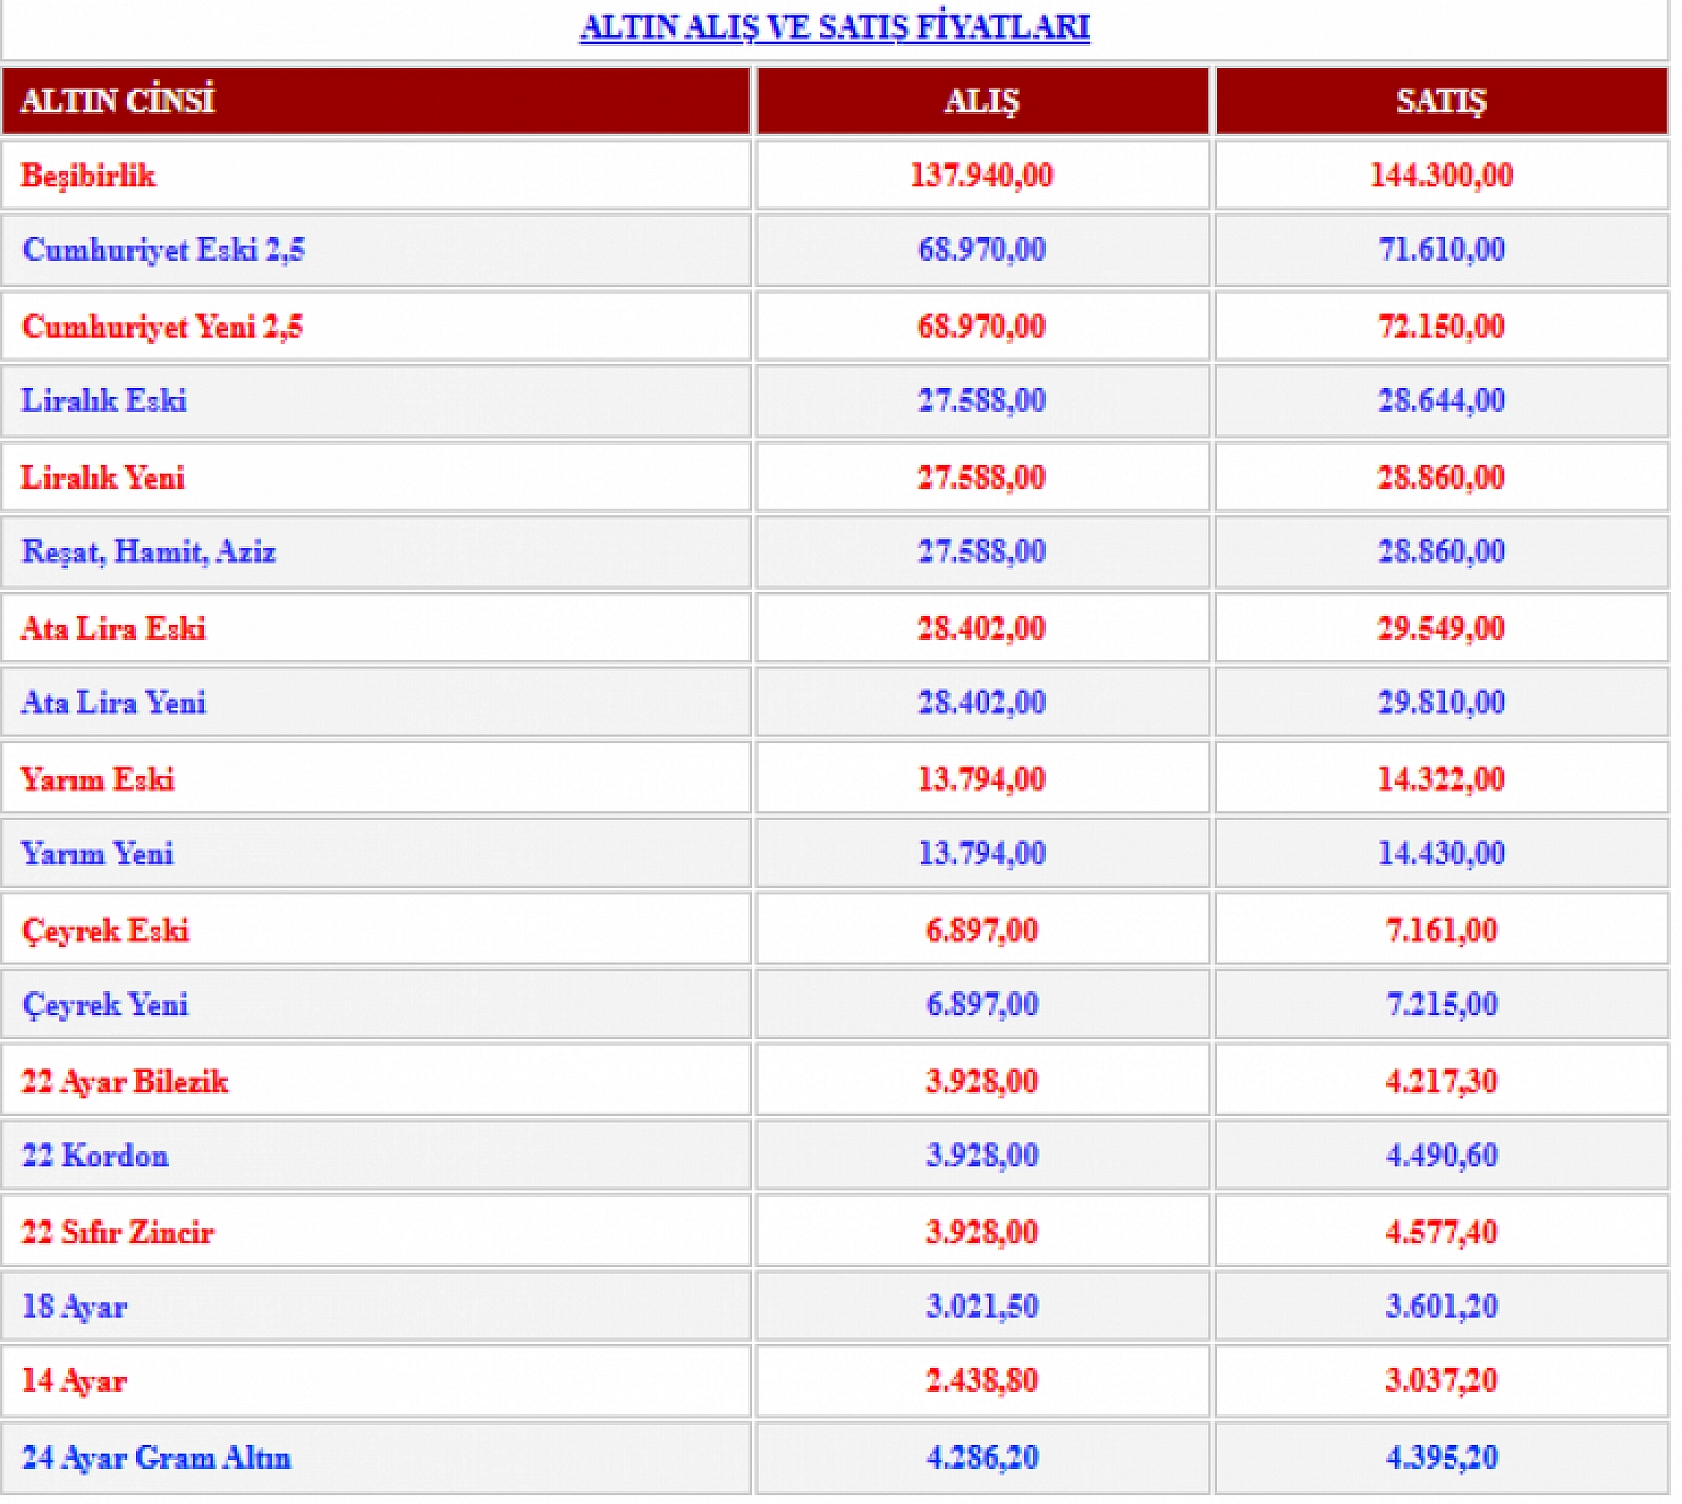The width and height of the screenshot is (1682, 1504).
Task: Select the Beşibirlik row label
Action: (88, 176)
